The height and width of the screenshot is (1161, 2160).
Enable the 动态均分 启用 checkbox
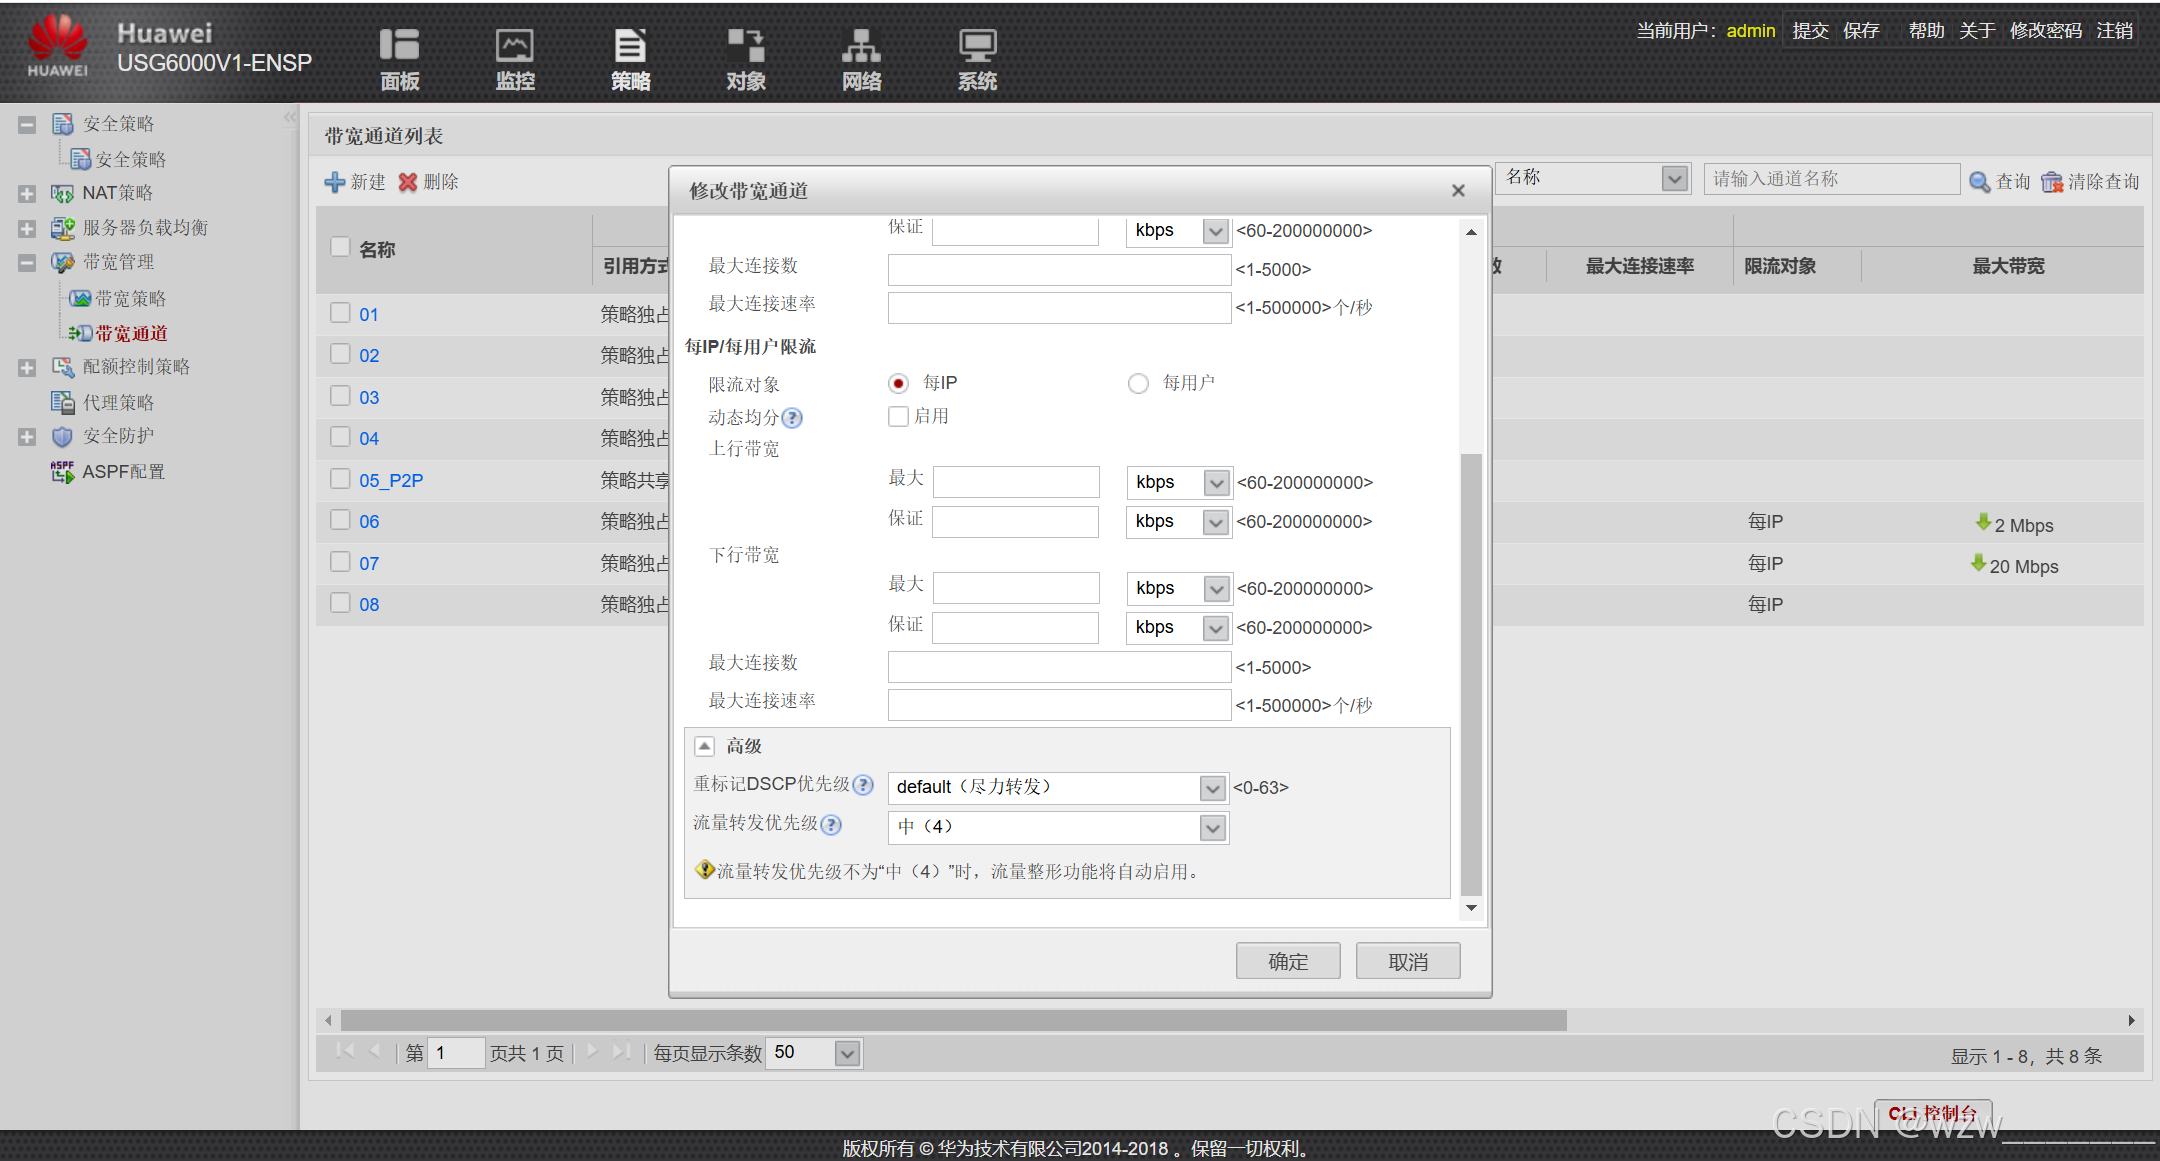(898, 416)
